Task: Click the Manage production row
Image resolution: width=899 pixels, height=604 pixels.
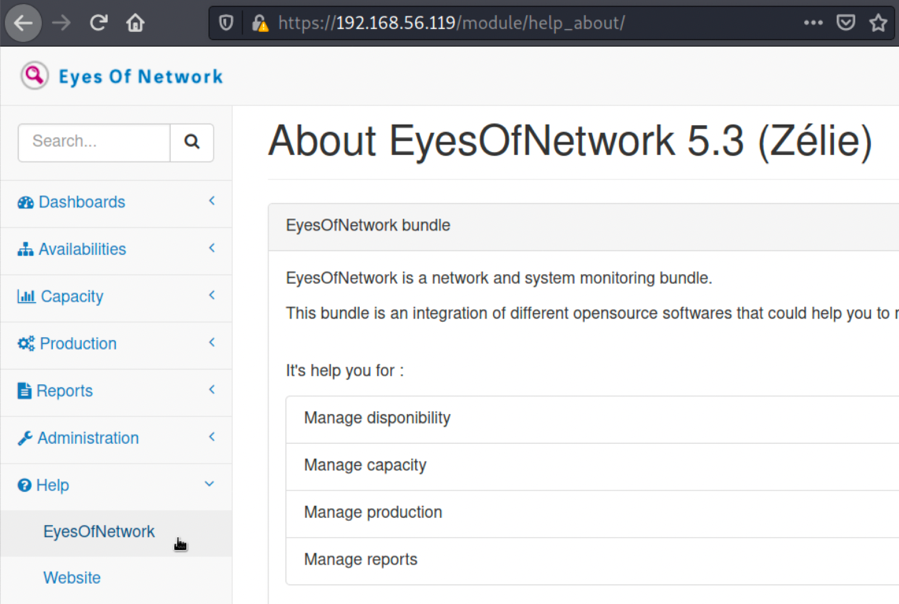Action: (592, 513)
